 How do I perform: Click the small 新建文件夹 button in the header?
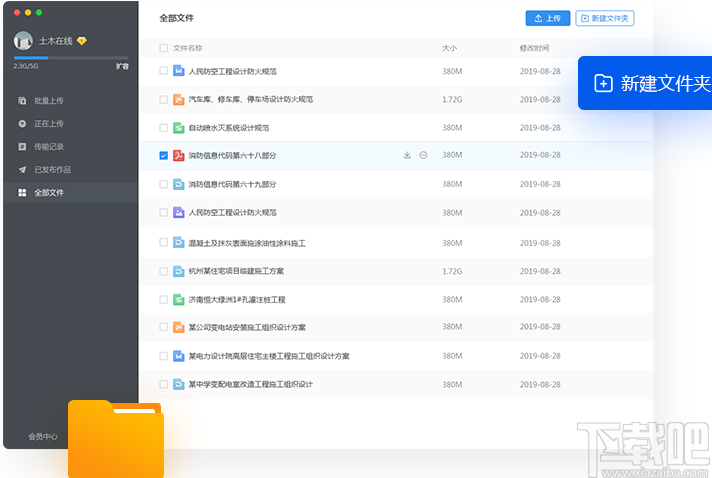pyautogui.click(x=605, y=18)
